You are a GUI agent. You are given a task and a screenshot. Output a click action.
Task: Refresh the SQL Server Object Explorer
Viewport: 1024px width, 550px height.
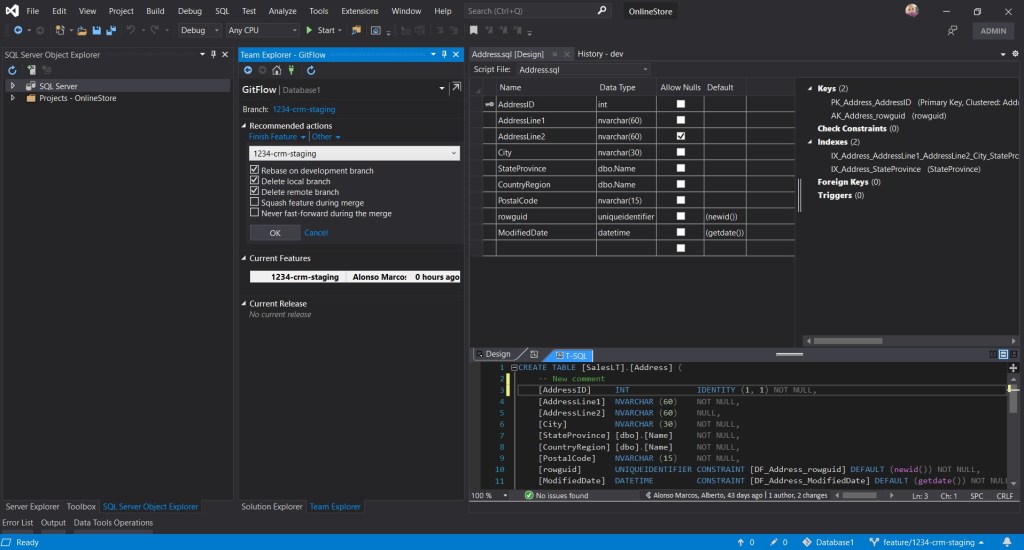(x=13, y=70)
